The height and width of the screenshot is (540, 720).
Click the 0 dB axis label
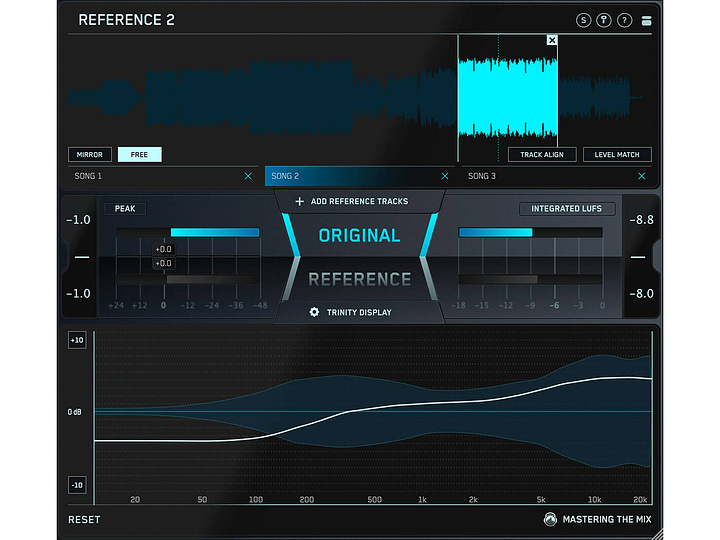[74, 412]
